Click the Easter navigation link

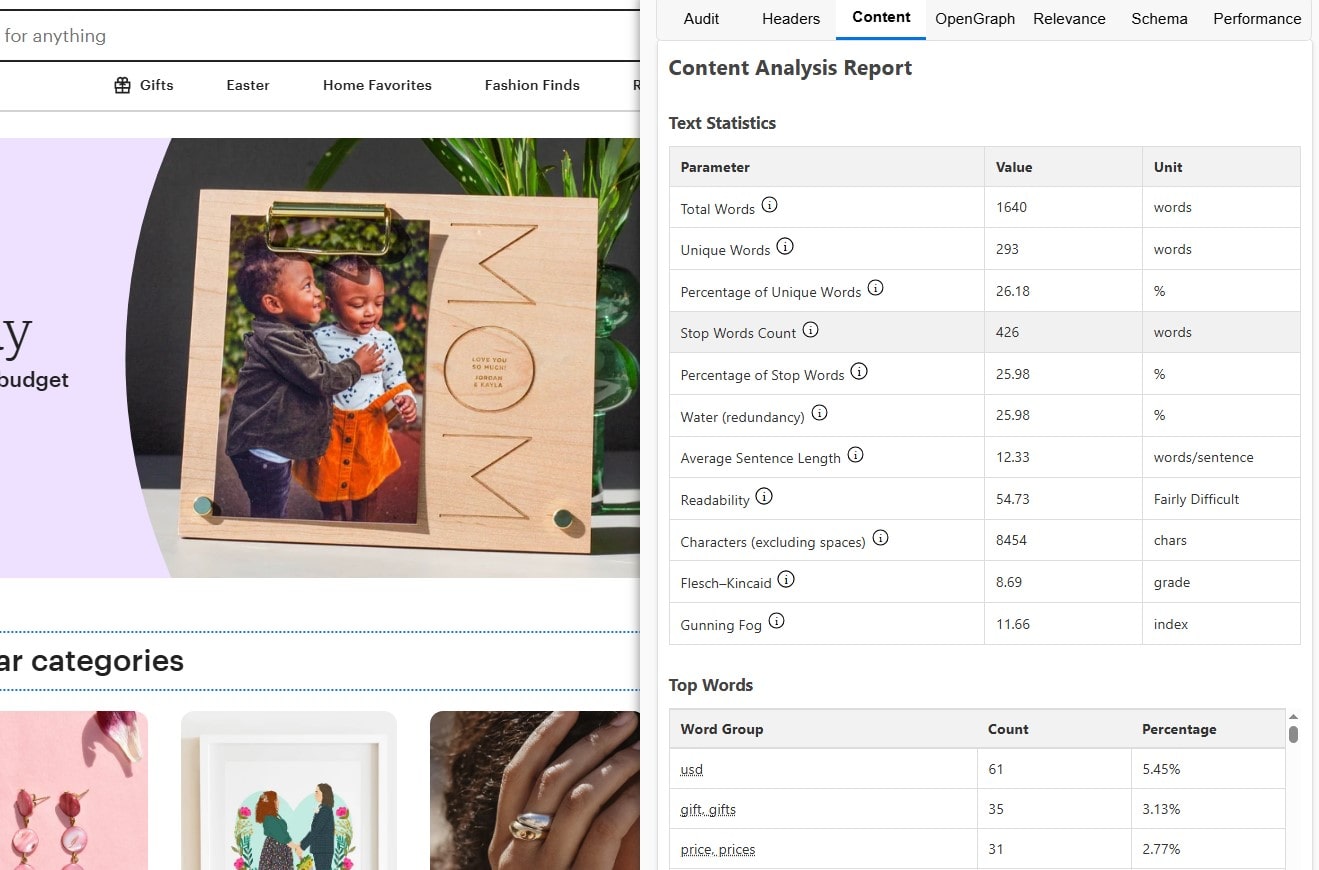coord(247,85)
